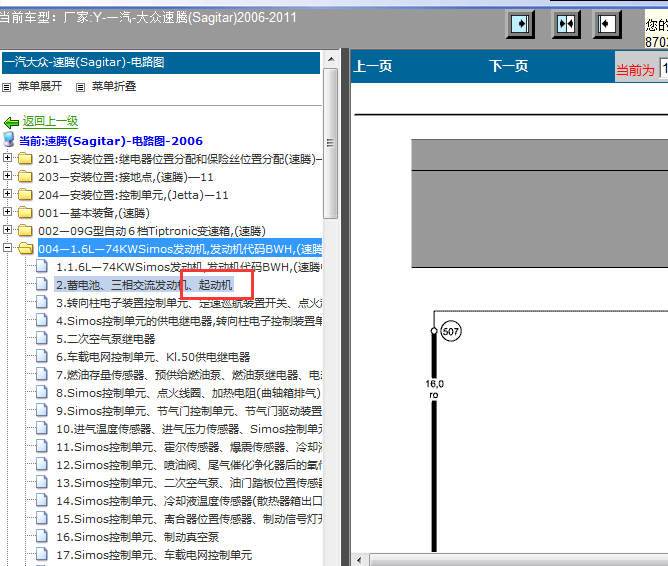Open 5.二次空气泵继电器 diagram
The width and height of the screenshot is (668, 566).
coord(106,339)
